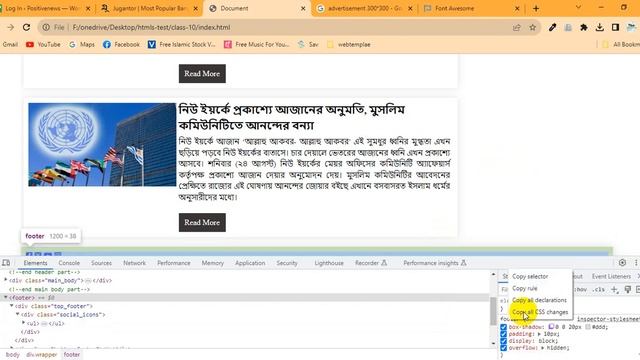Open the inspector-stylesheet source link
The width and height of the screenshot is (640, 360).
pos(608,319)
